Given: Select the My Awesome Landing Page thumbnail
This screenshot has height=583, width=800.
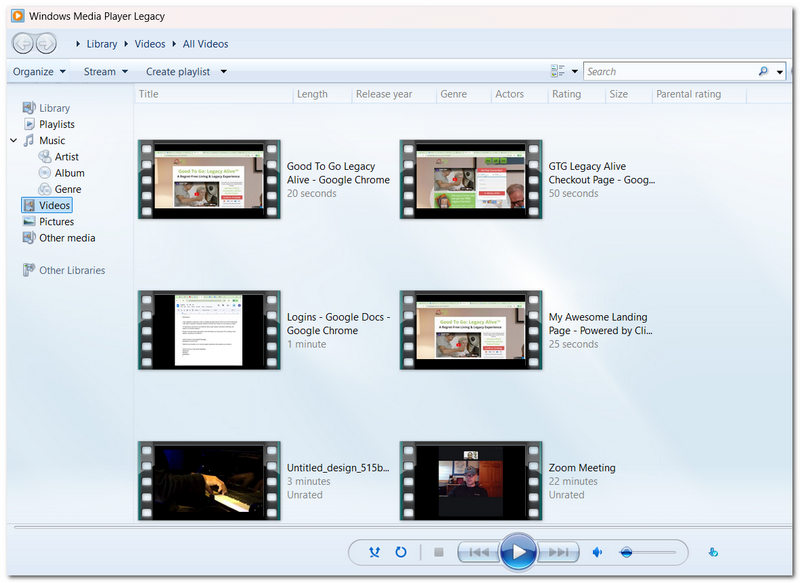Looking at the screenshot, I should [x=471, y=331].
